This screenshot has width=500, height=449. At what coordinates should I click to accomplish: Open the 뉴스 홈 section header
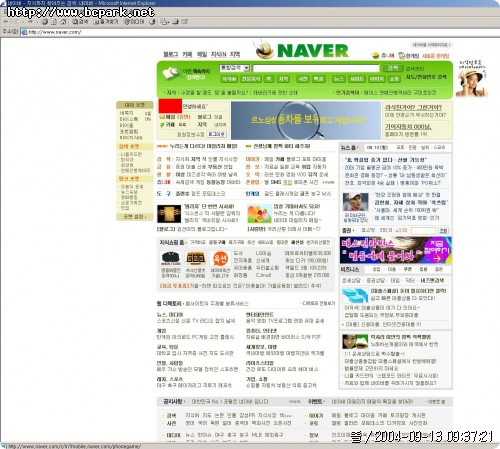349,147
